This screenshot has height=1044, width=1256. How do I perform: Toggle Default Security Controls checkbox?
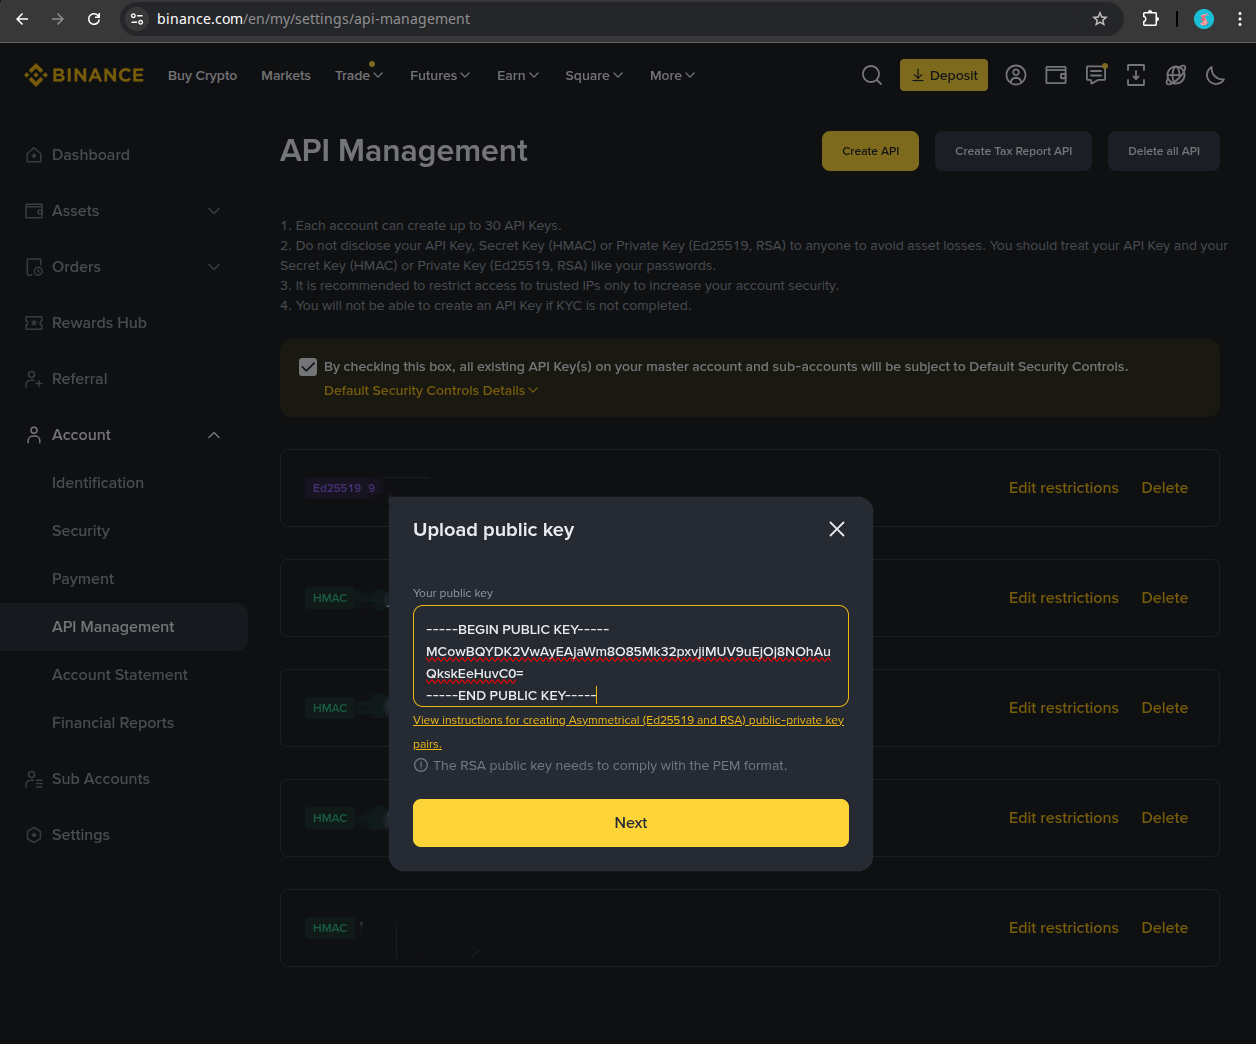[308, 367]
